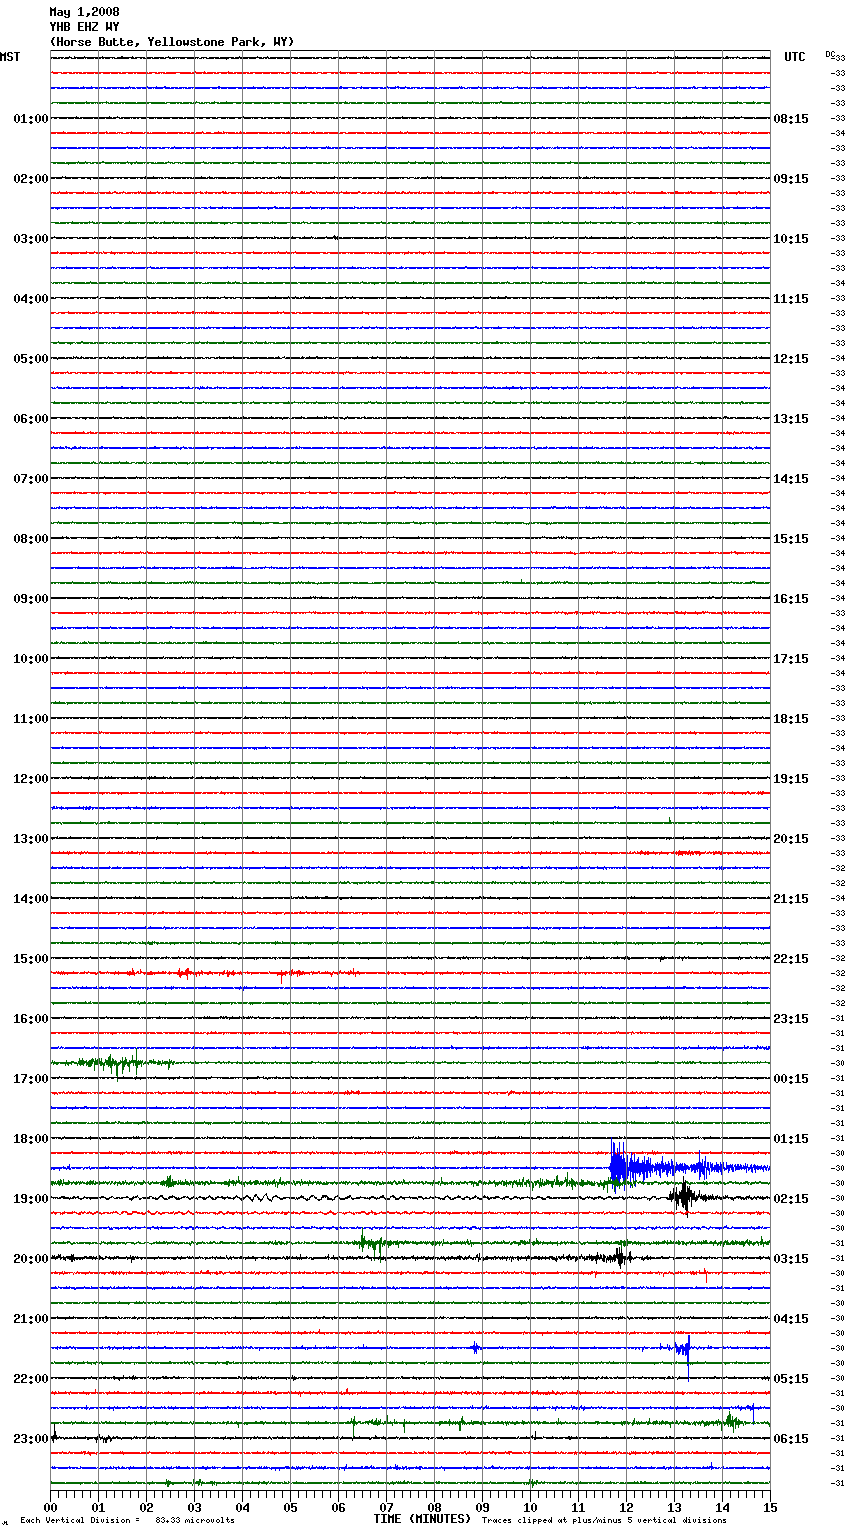Select the 16:00 MST row label
Viewport: 850px width, 1534px height.
31,1019
